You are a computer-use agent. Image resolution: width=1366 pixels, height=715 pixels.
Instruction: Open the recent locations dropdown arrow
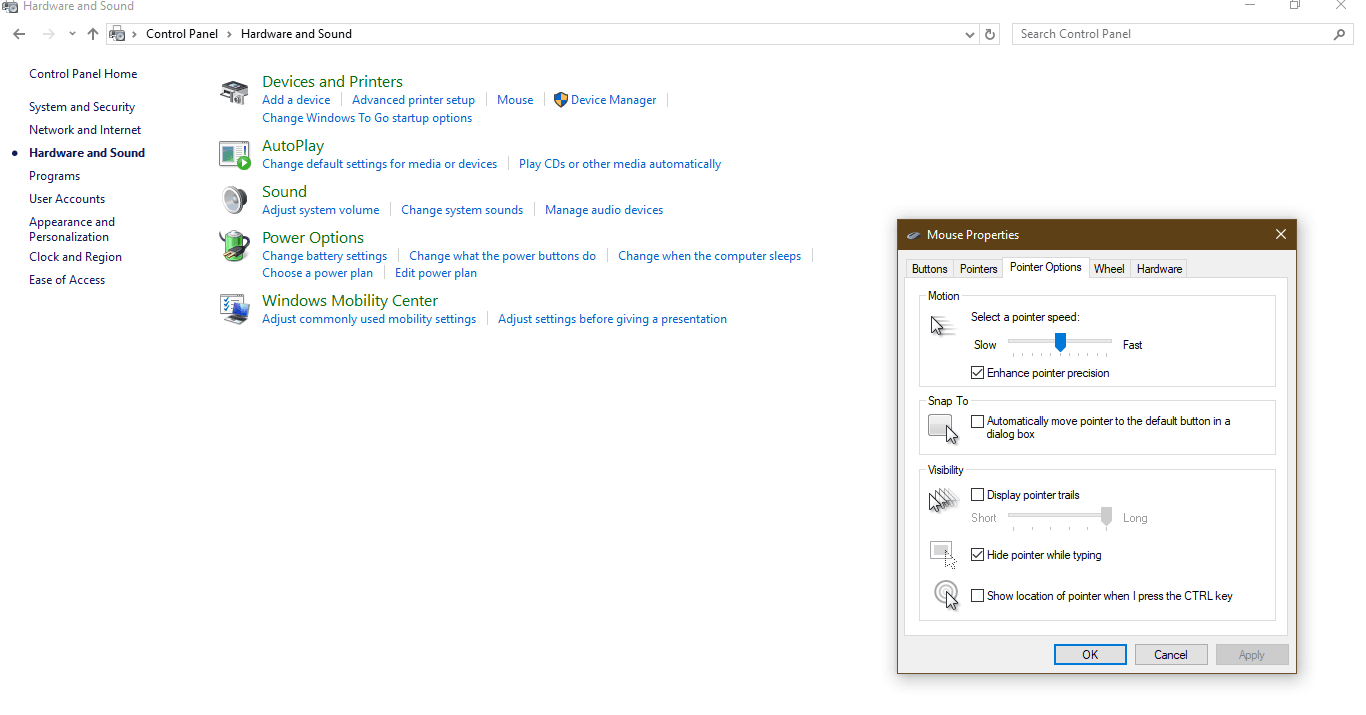(x=72, y=34)
